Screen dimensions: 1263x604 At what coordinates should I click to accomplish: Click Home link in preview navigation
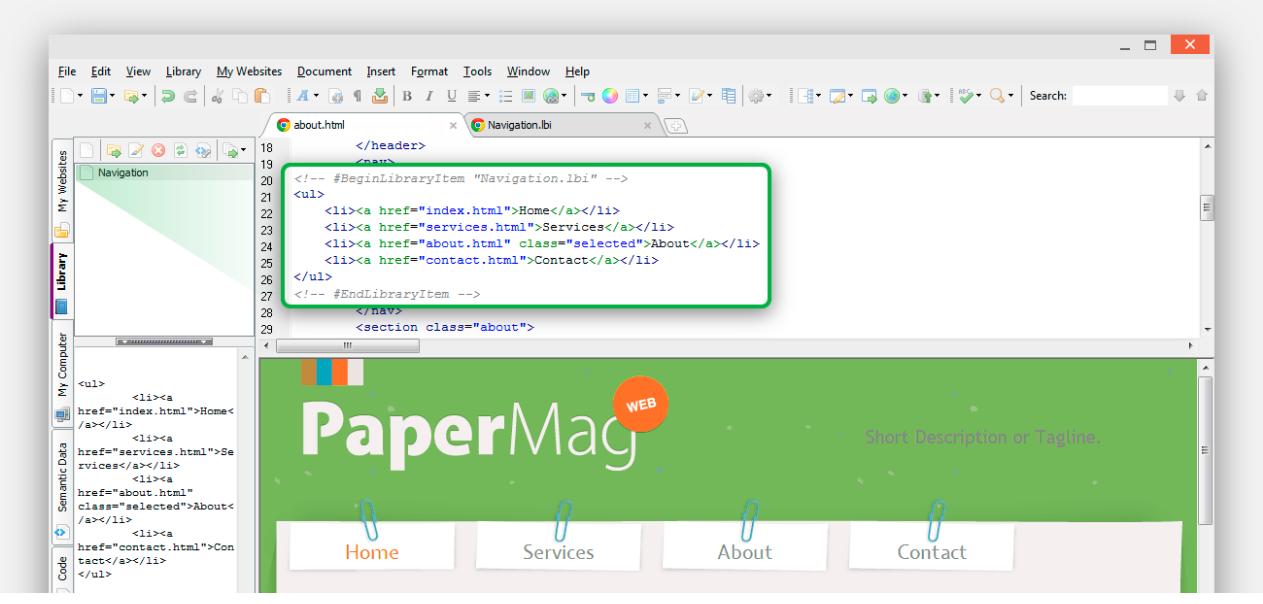[372, 552]
